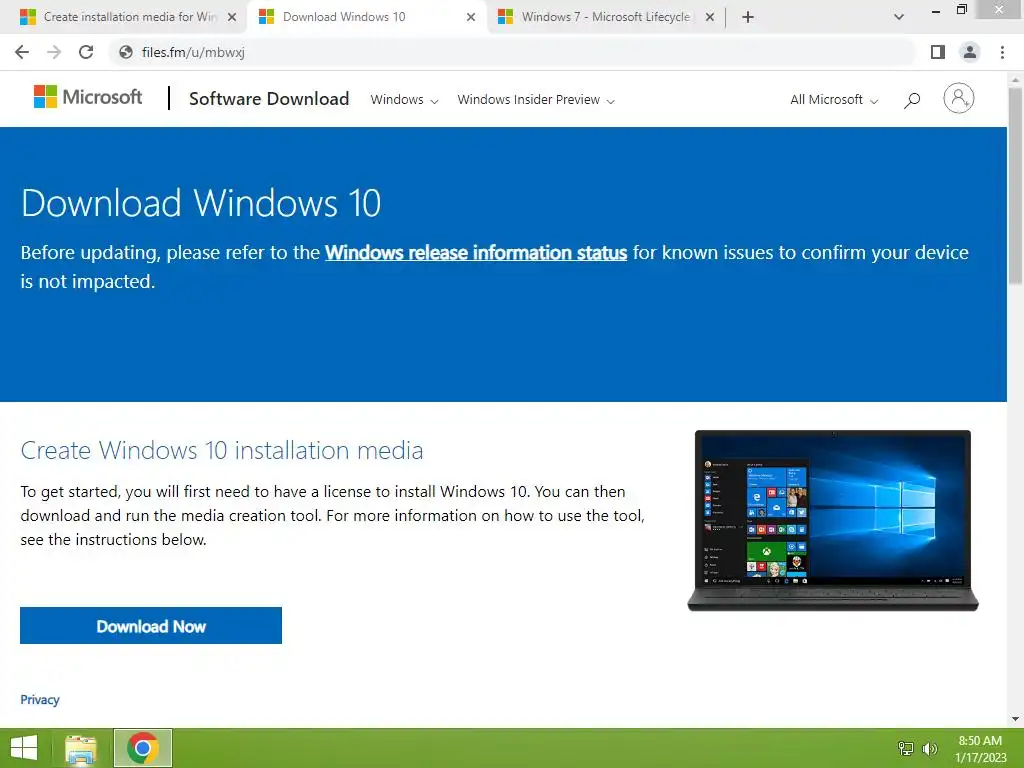
Task: Click the browser forward arrow
Action: (54, 52)
